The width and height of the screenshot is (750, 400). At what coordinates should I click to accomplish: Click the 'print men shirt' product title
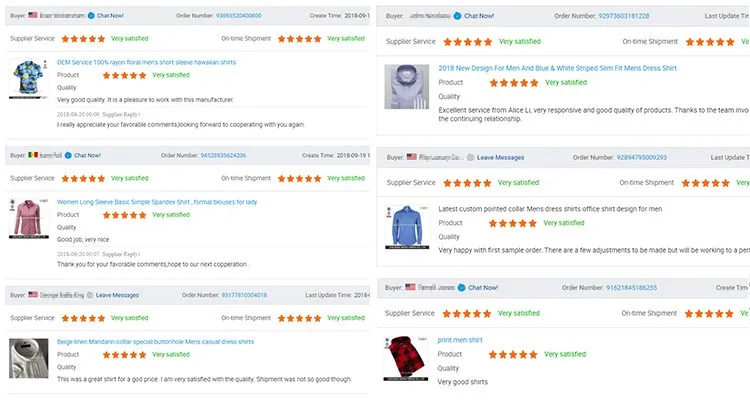click(x=460, y=340)
